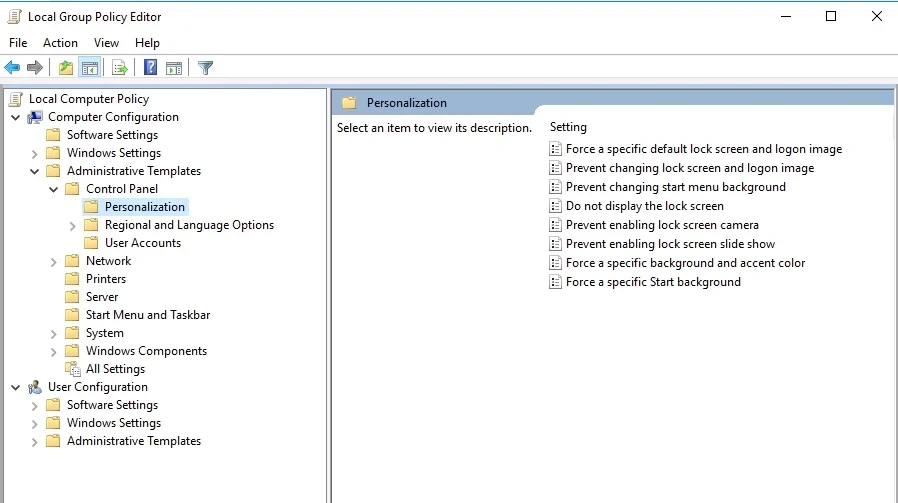Click the Local Computer Policy scroll icon
This screenshot has height=503, width=898.
click(16, 99)
